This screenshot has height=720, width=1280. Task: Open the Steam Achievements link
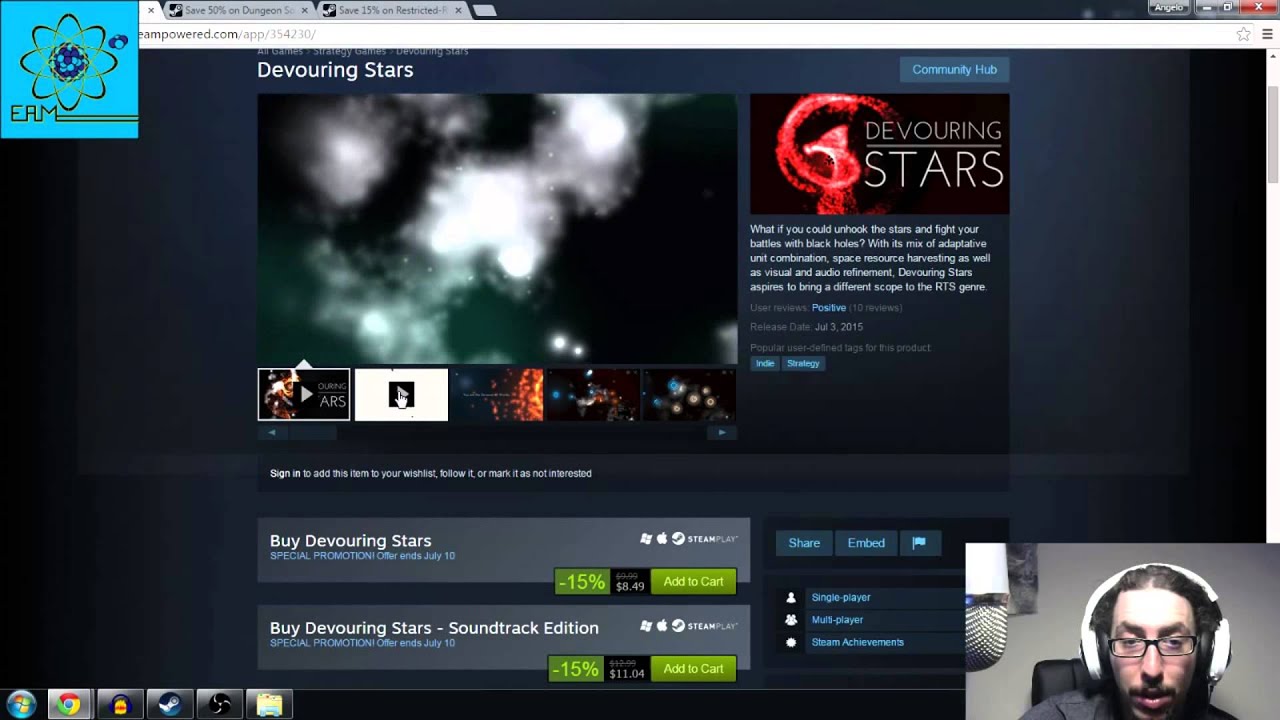pos(857,642)
